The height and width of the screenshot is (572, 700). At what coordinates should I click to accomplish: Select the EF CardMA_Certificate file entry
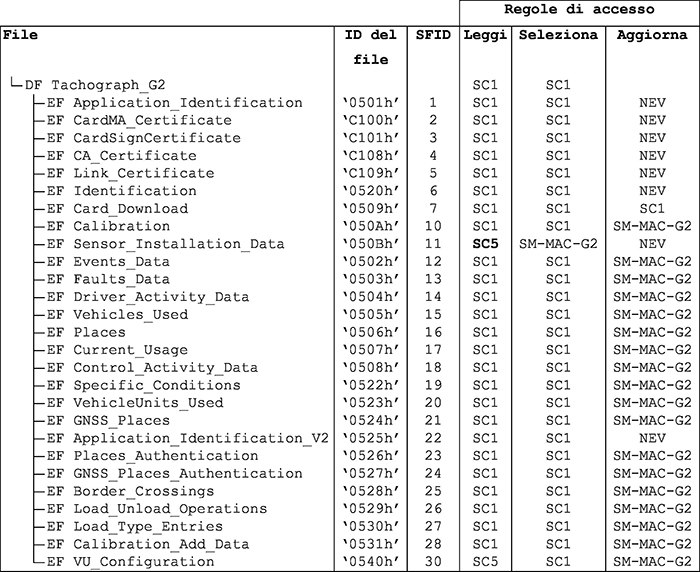pyautogui.click(x=152, y=120)
